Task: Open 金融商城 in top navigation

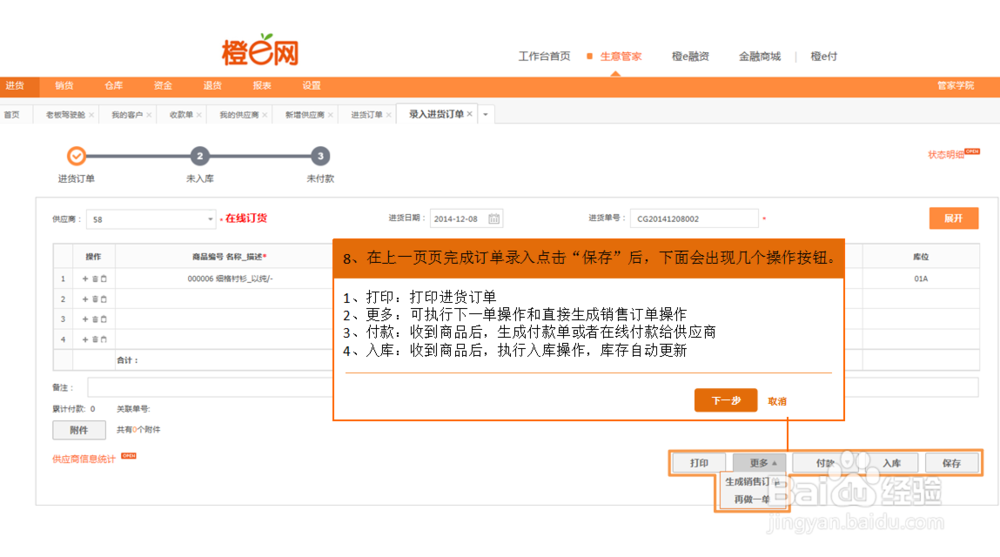Action: point(760,56)
